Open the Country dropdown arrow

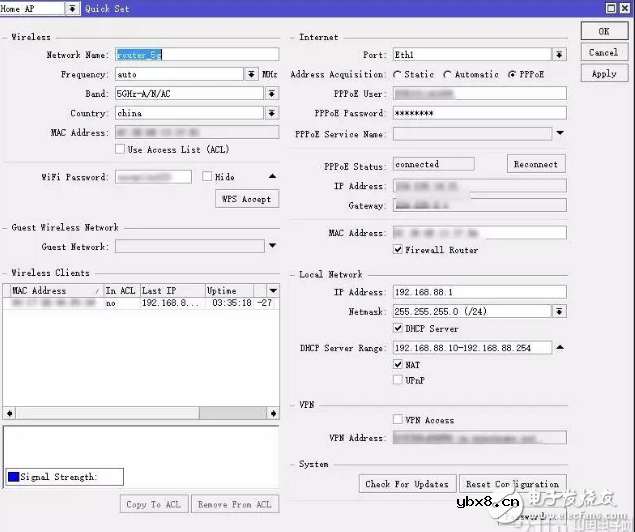(272, 113)
